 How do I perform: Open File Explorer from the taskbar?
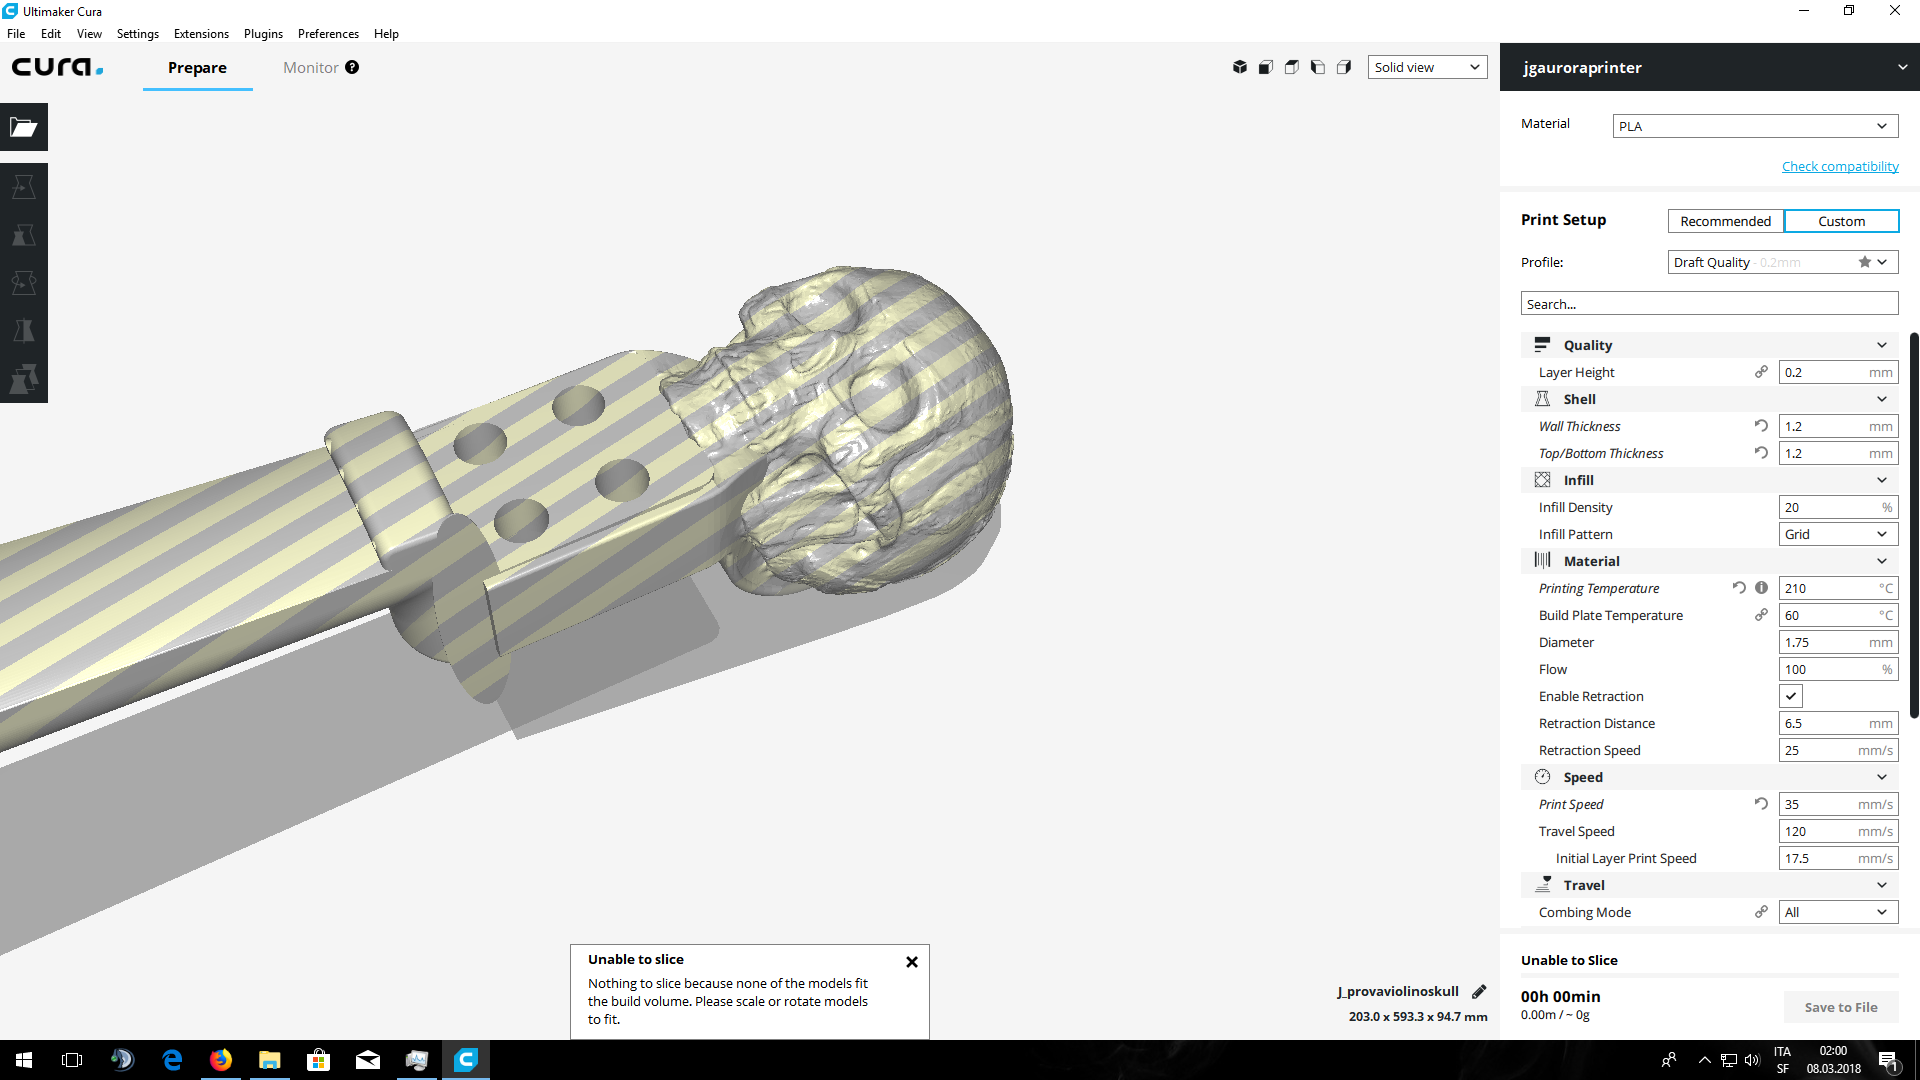tap(270, 1060)
